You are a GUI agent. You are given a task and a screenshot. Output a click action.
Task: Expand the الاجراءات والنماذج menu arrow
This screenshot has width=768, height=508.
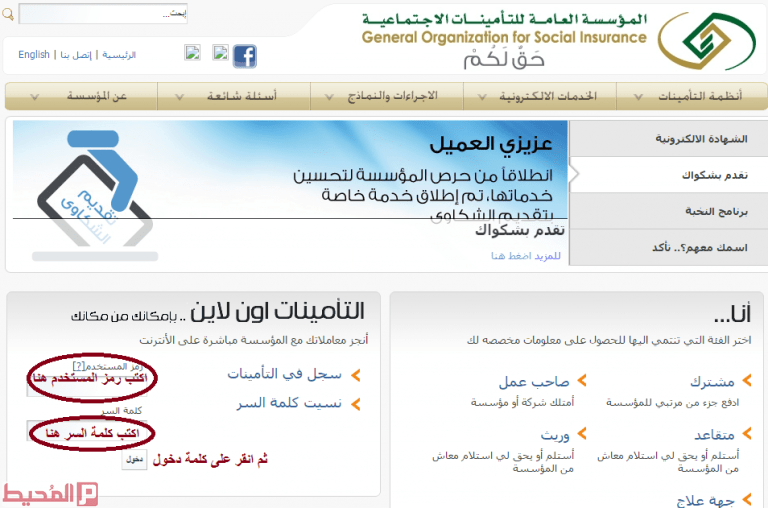pyautogui.click(x=329, y=97)
